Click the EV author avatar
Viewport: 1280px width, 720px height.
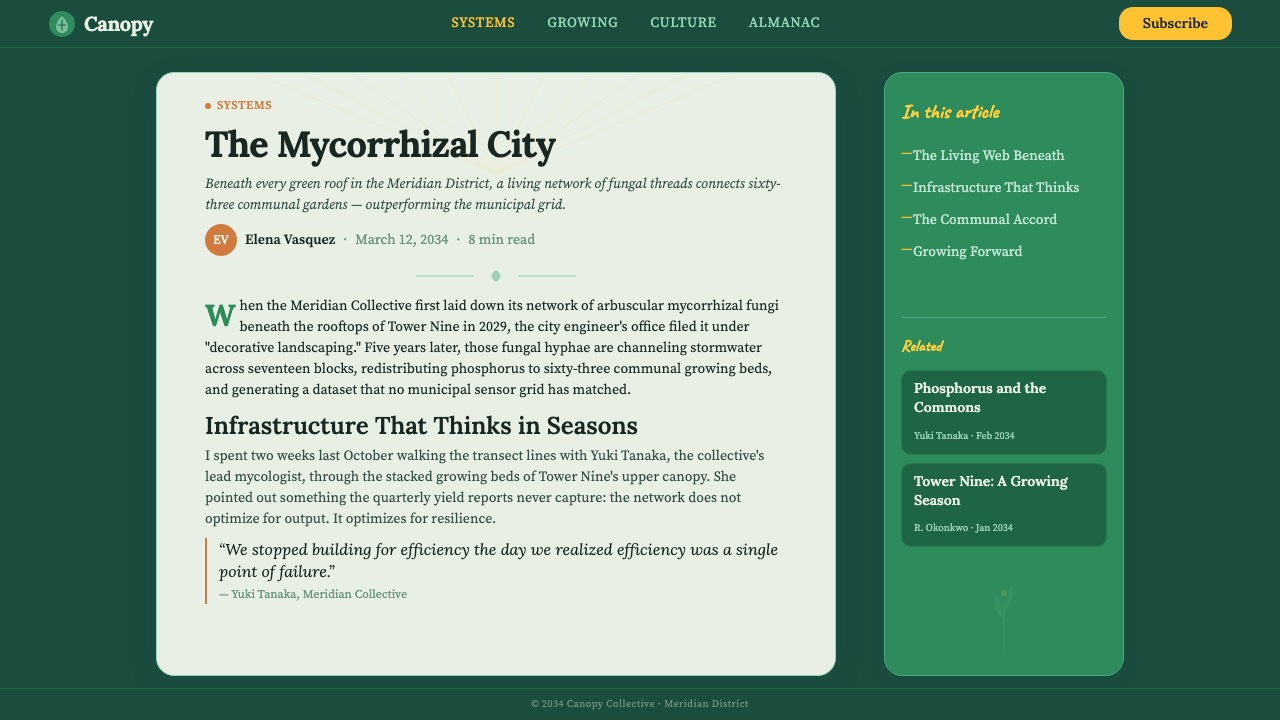pyautogui.click(x=221, y=240)
